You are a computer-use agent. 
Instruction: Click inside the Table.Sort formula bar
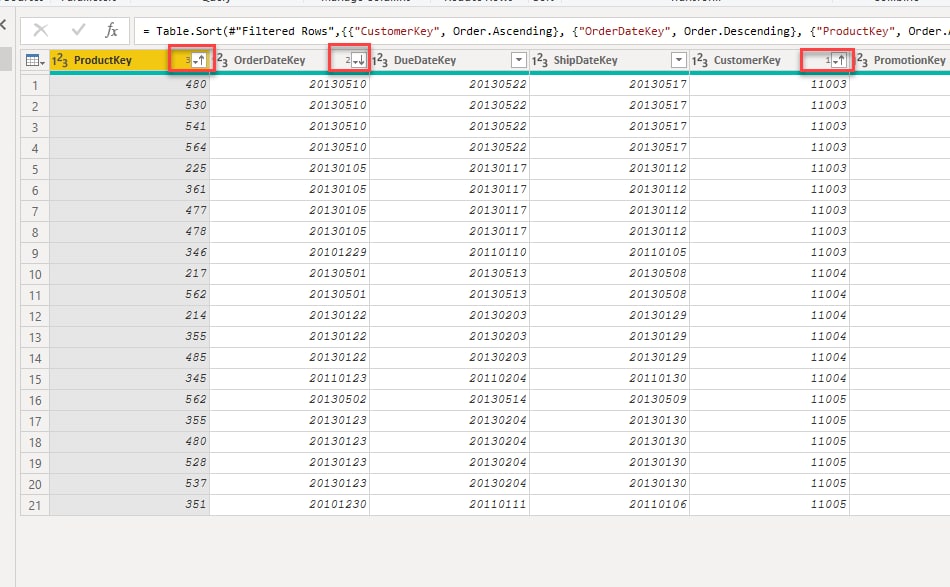(x=542, y=31)
